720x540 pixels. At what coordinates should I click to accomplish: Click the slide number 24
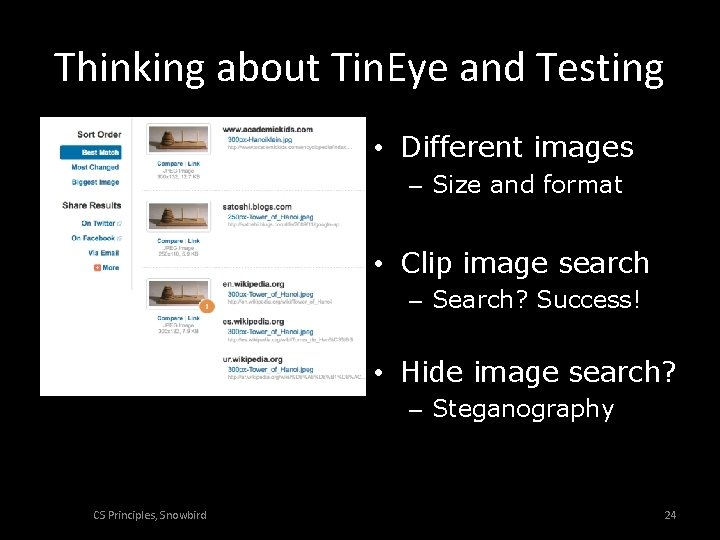pyautogui.click(x=670, y=515)
